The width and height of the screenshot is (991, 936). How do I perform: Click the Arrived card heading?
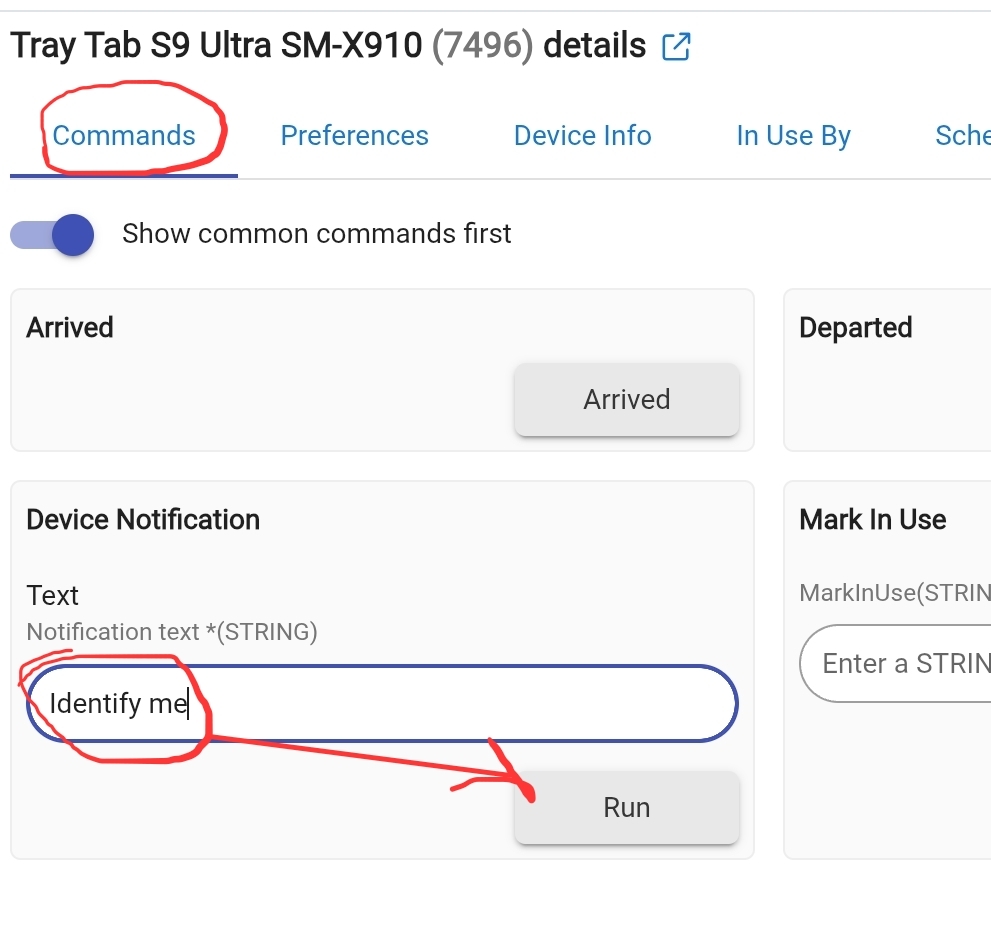70,328
